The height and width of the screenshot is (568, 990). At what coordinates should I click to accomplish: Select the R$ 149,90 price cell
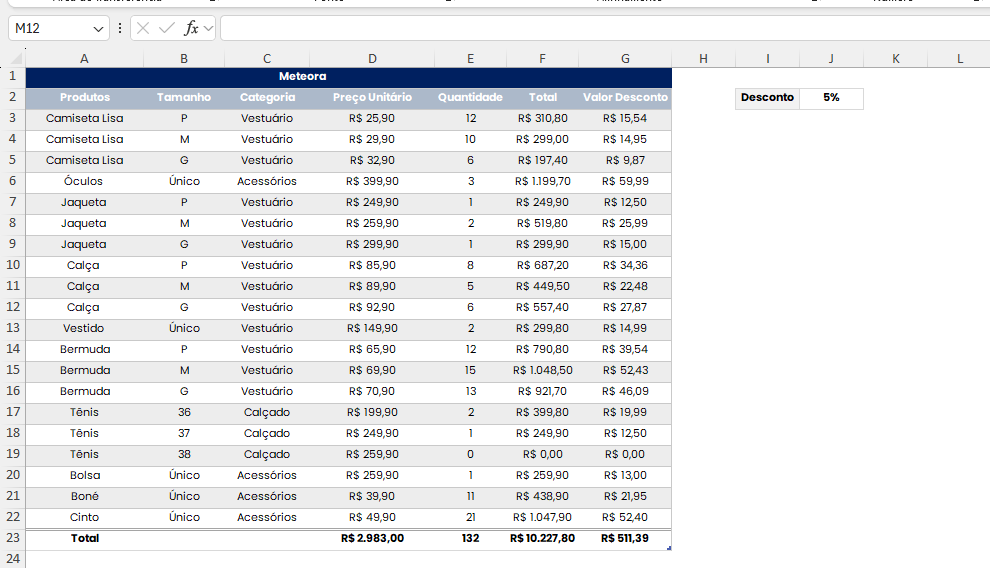[x=373, y=328]
